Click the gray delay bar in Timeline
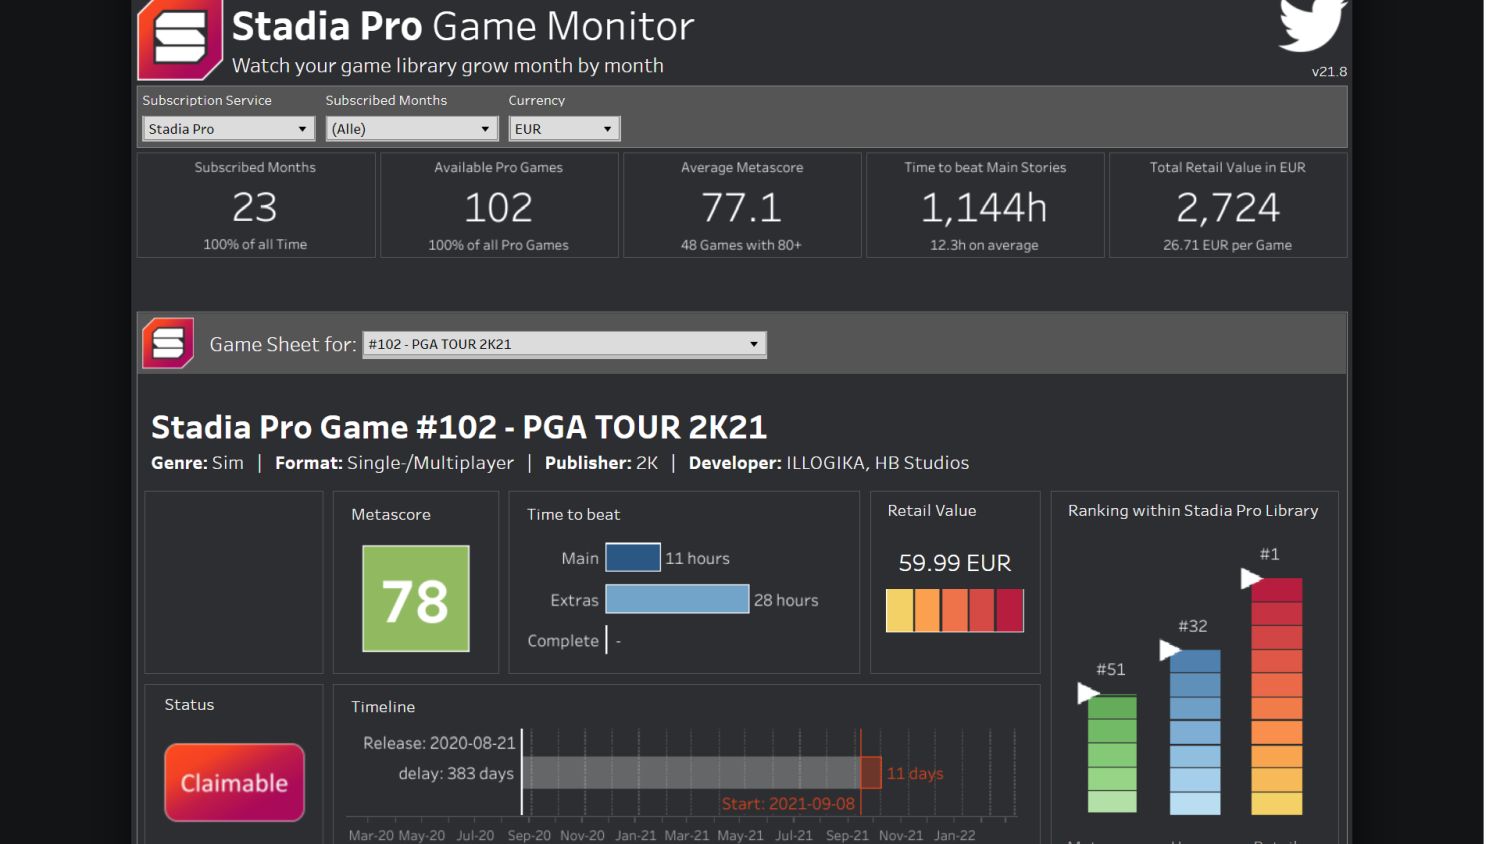 (690, 772)
